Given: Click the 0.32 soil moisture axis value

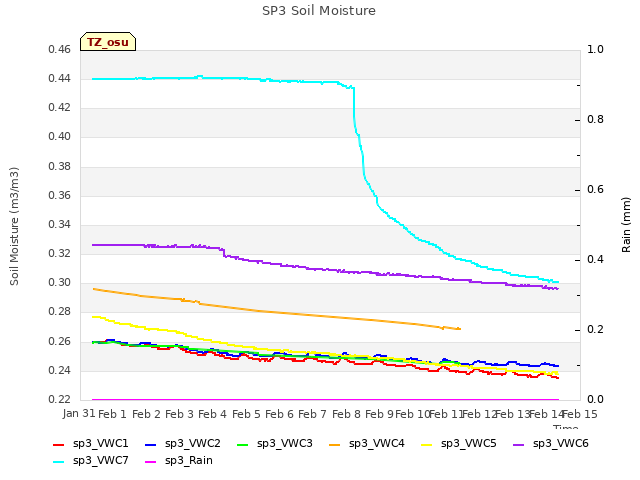Looking at the screenshot, I should (60, 253).
